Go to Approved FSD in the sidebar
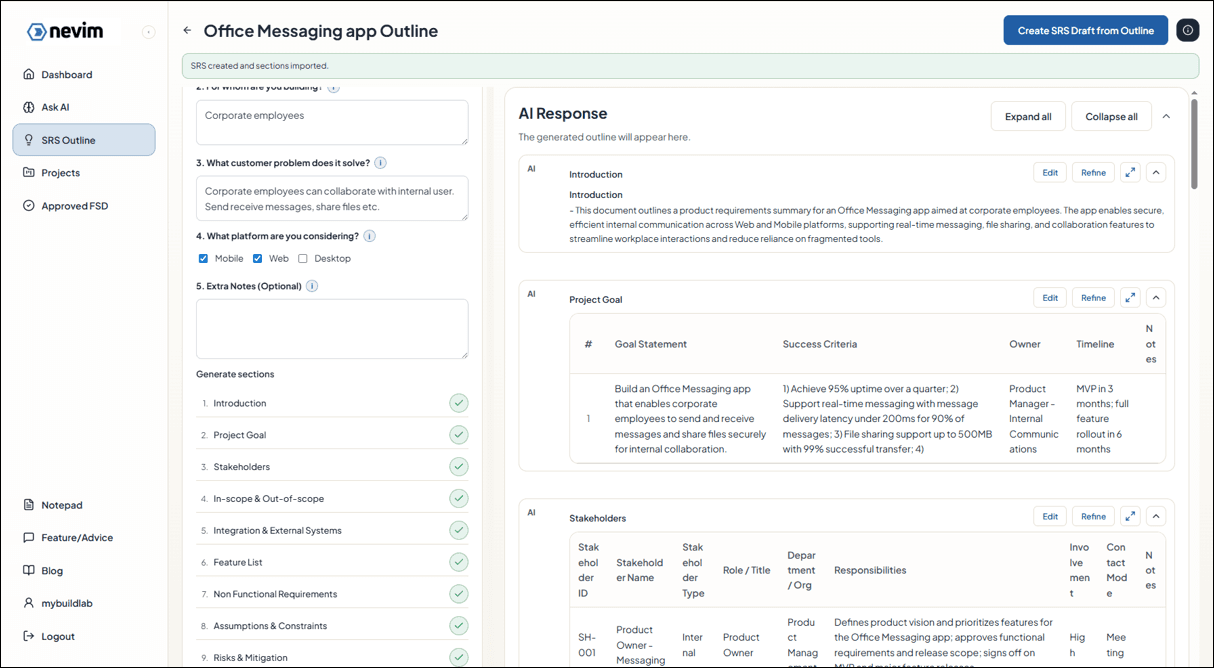The width and height of the screenshot is (1214, 668). pos(74,206)
